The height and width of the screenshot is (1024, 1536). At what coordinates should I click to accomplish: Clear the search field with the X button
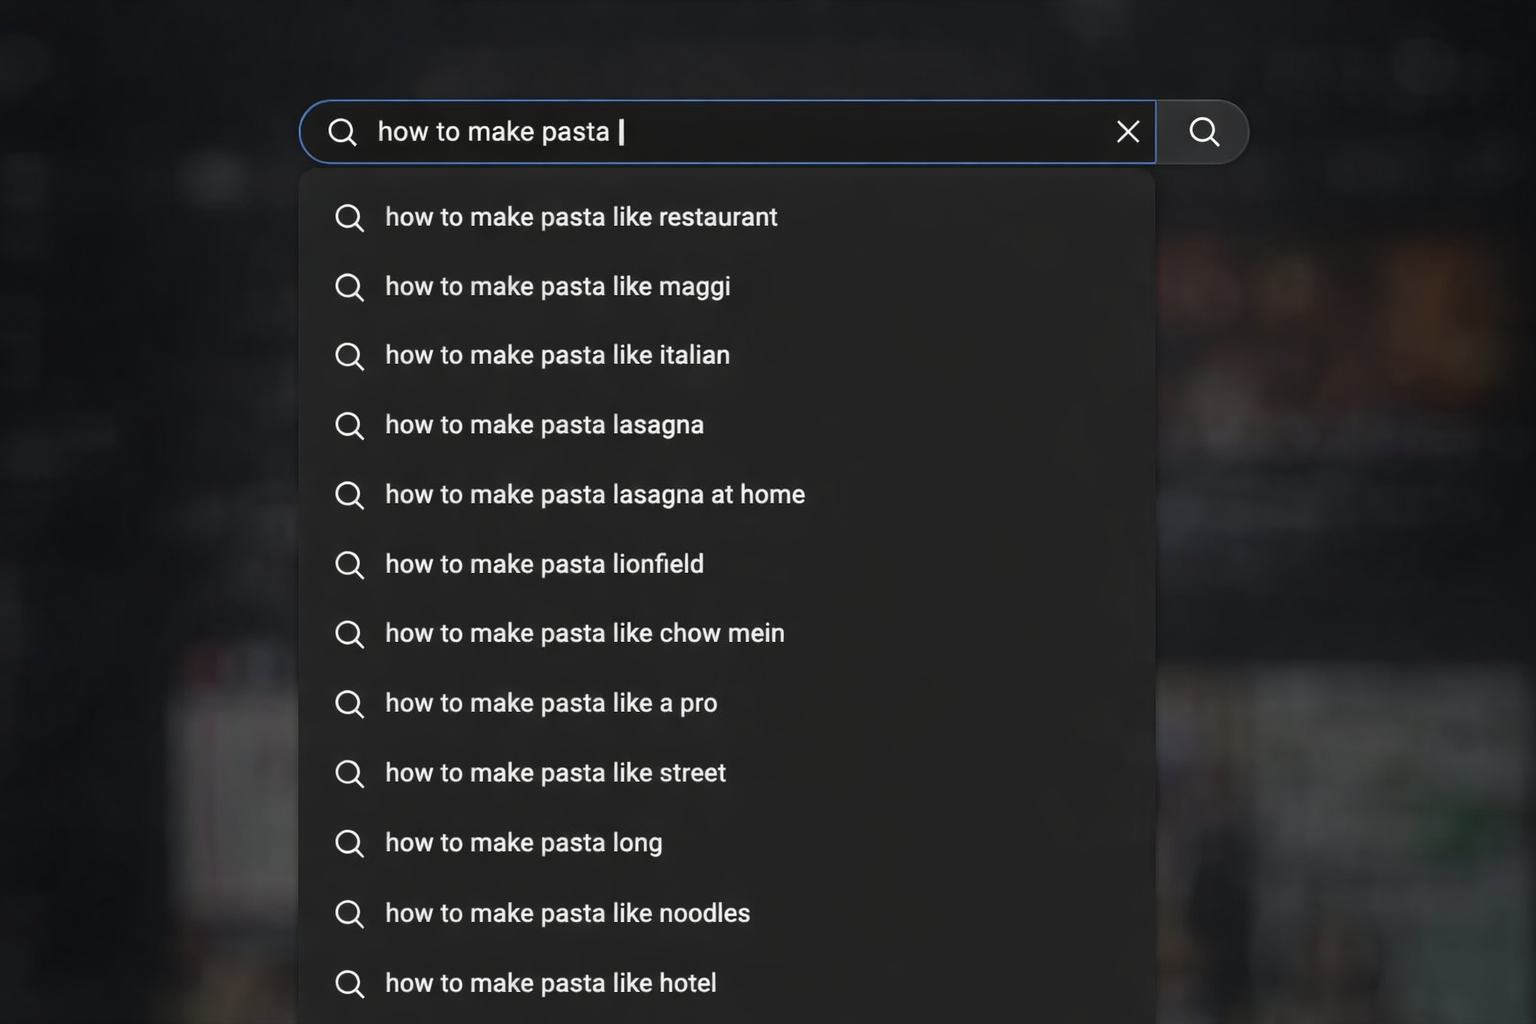[x=1128, y=131]
